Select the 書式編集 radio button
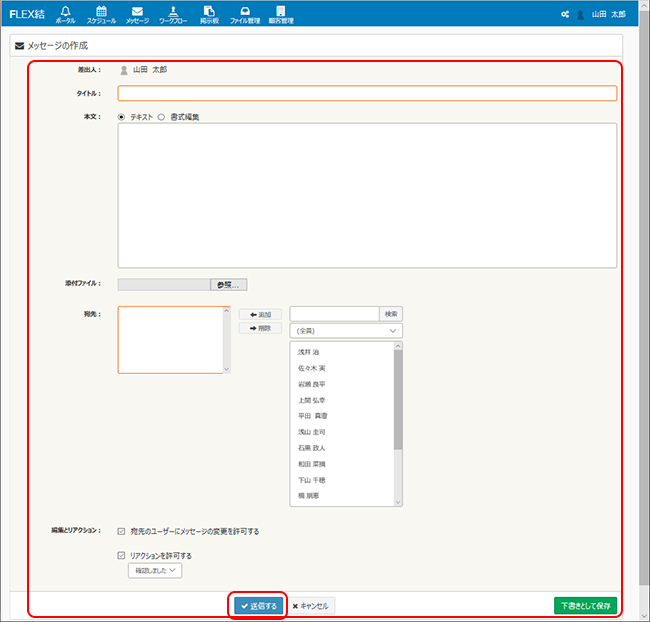 point(161,117)
